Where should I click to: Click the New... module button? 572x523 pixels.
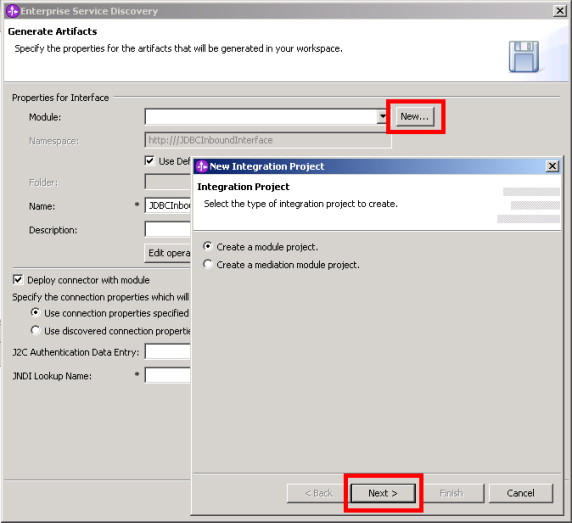(x=415, y=117)
